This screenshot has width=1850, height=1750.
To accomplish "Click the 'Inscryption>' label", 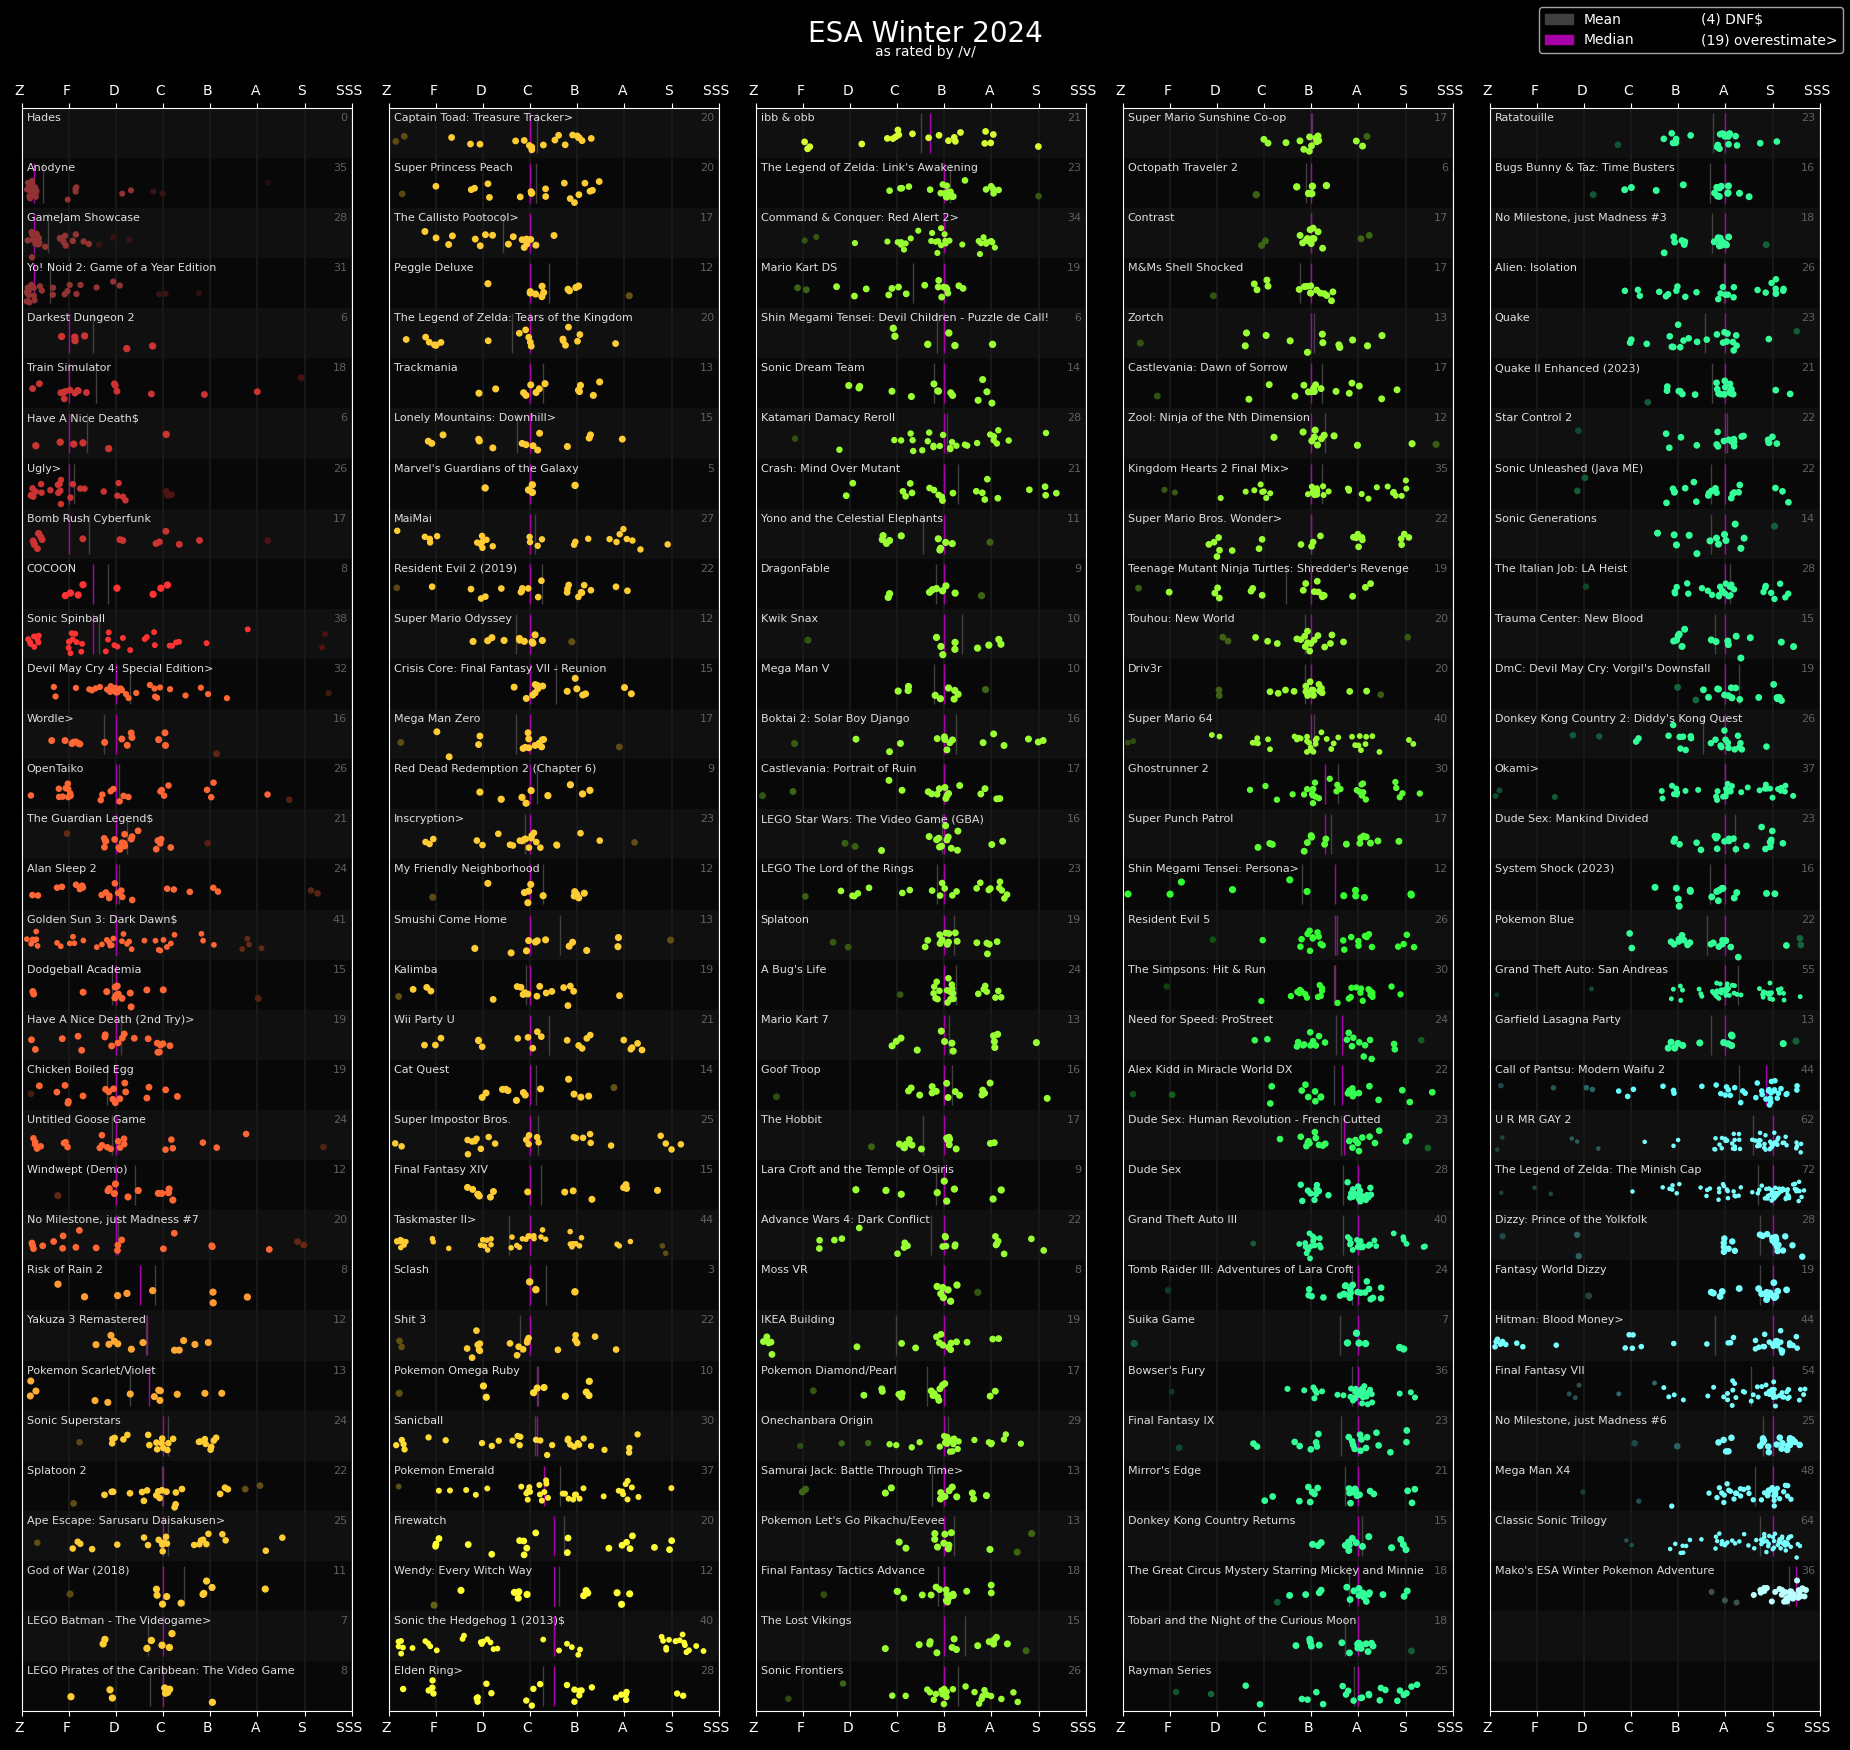I will [x=428, y=819].
